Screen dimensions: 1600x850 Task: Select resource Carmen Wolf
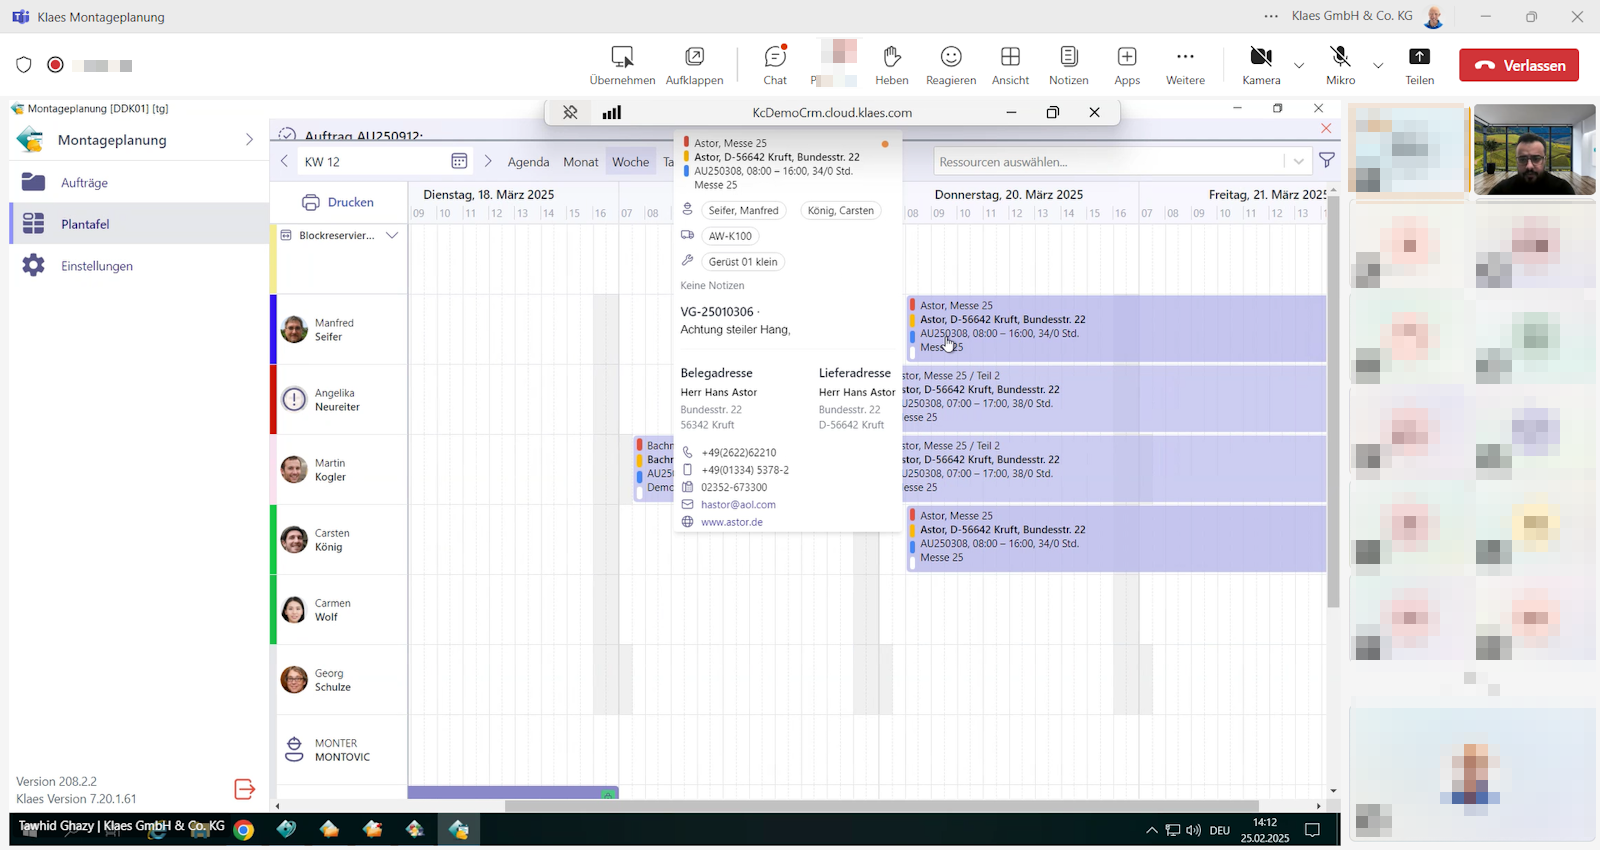click(x=339, y=610)
